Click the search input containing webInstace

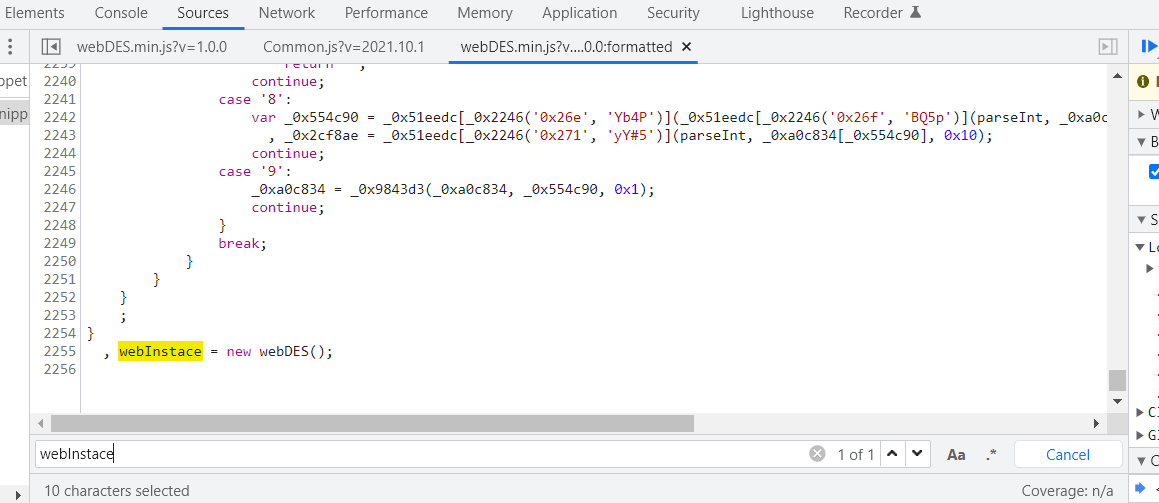click(421, 454)
